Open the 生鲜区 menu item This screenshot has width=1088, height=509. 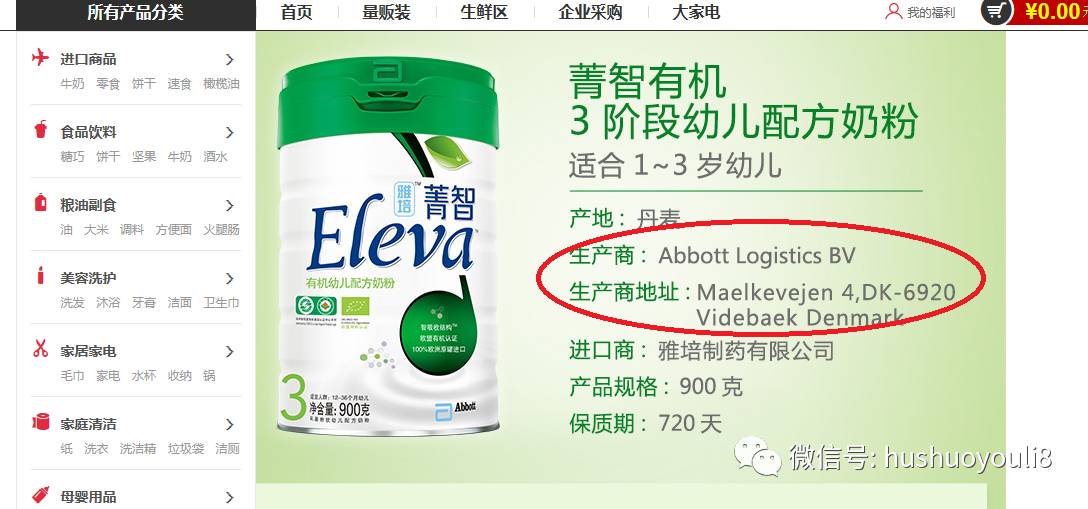coord(484,12)
